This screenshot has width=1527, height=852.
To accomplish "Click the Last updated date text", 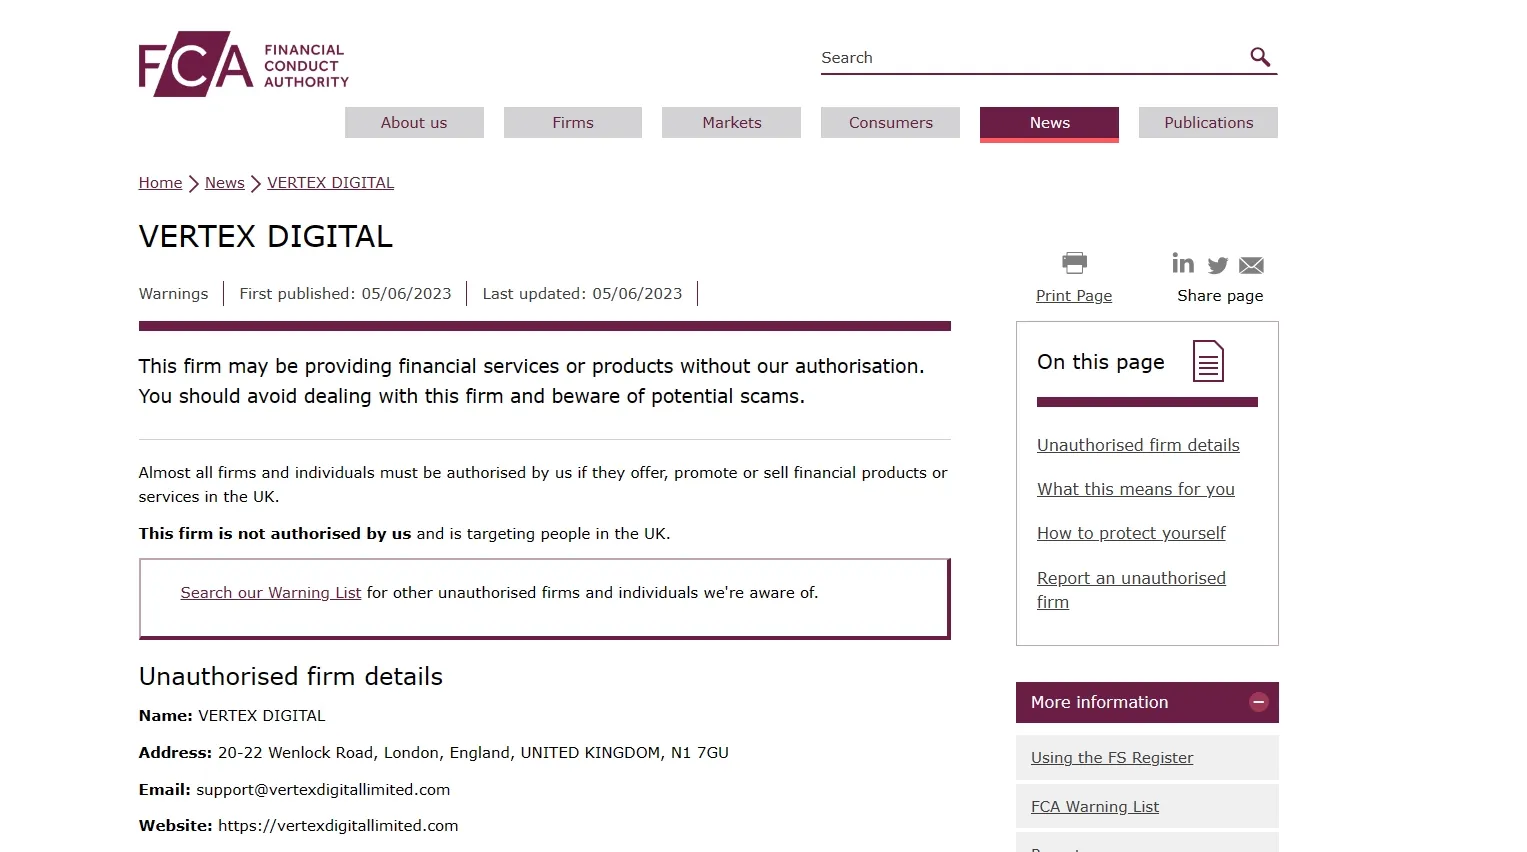I will tap(582, 294).
